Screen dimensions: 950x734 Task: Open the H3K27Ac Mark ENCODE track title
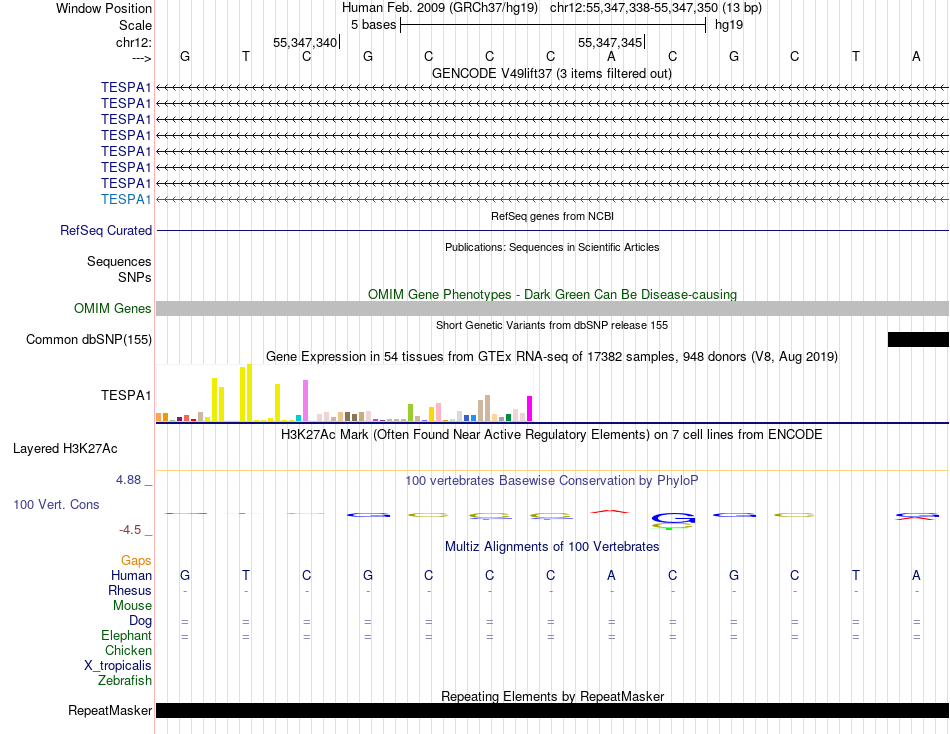[x=552, y=435]
